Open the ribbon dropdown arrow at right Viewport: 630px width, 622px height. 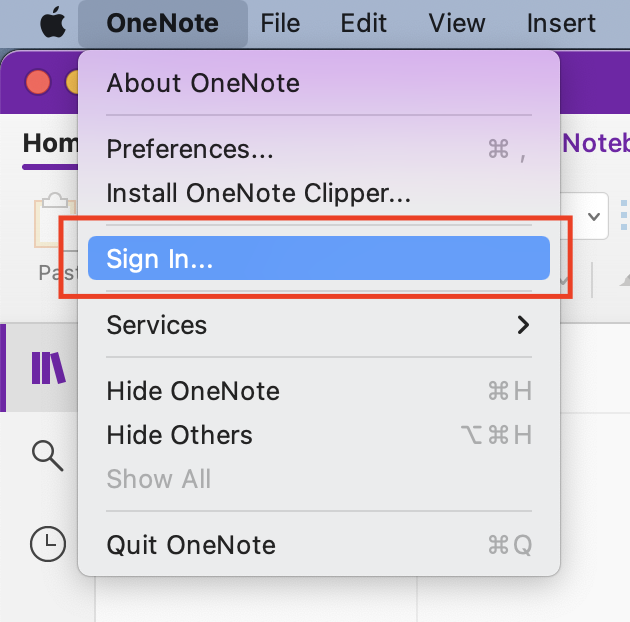click(594, 217)
